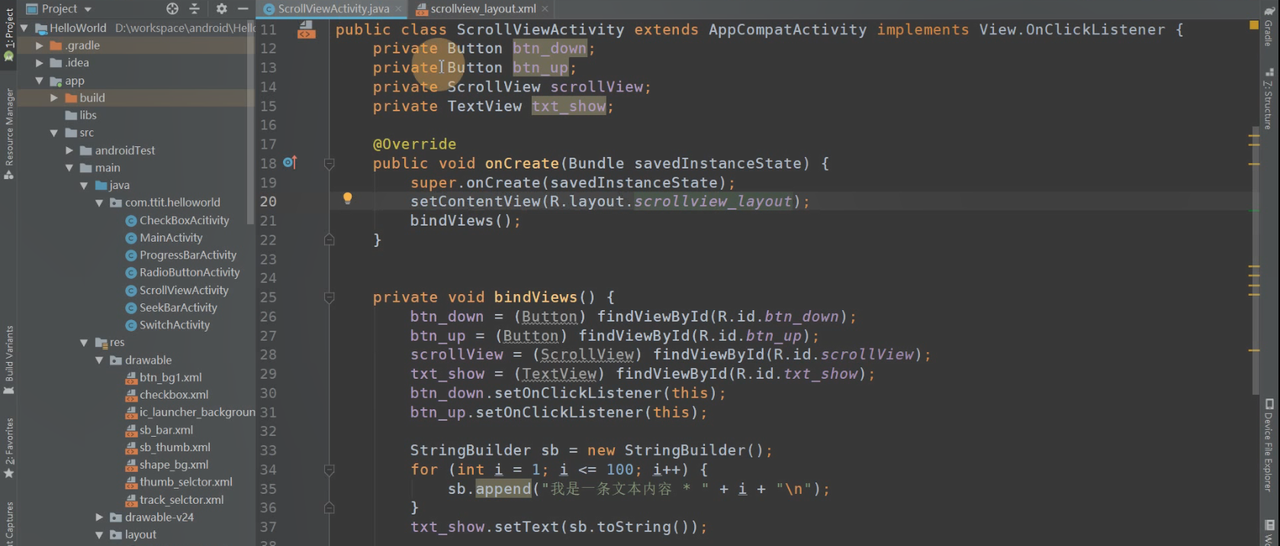Collapse the res folder arrow

point(84,342)
